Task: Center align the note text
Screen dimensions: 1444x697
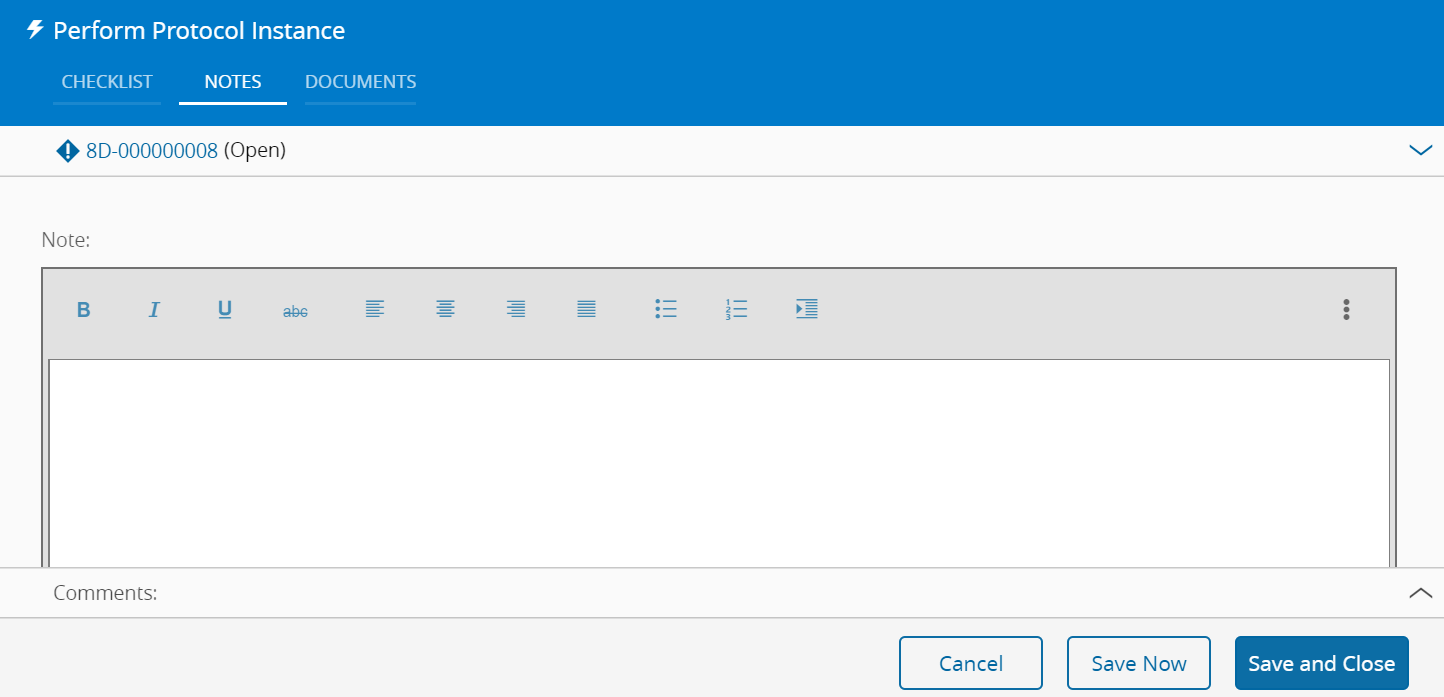Action: pos(446,310)
